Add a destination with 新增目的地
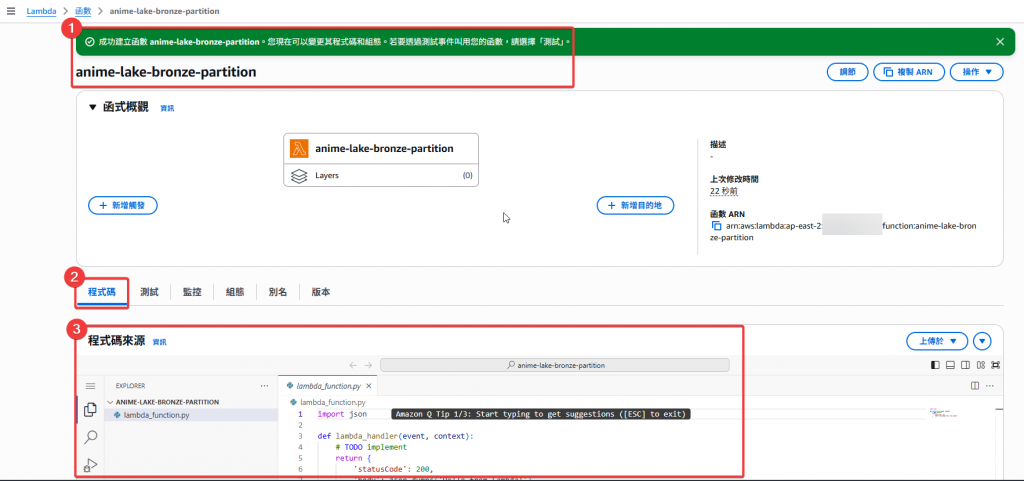1024x481 pixels. [x=635, y=205]
